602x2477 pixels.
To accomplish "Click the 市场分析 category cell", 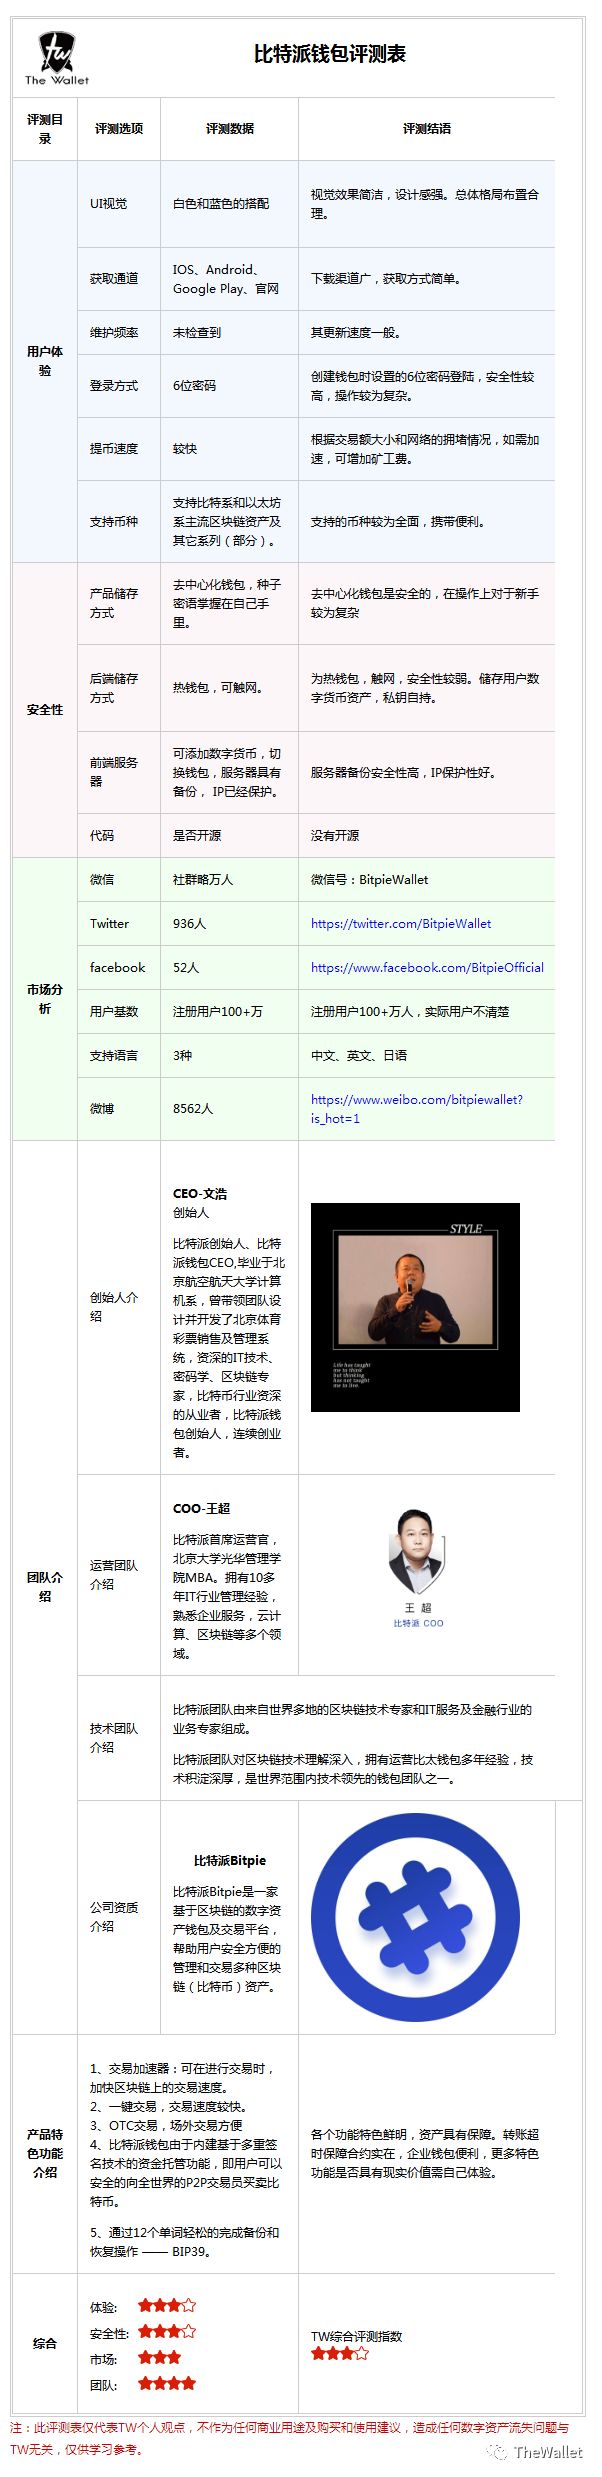I will click(45, 998).
